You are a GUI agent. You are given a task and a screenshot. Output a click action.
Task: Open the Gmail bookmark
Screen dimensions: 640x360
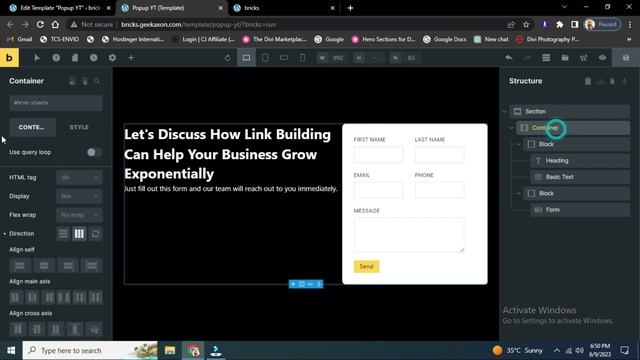(x=20, y=40)
